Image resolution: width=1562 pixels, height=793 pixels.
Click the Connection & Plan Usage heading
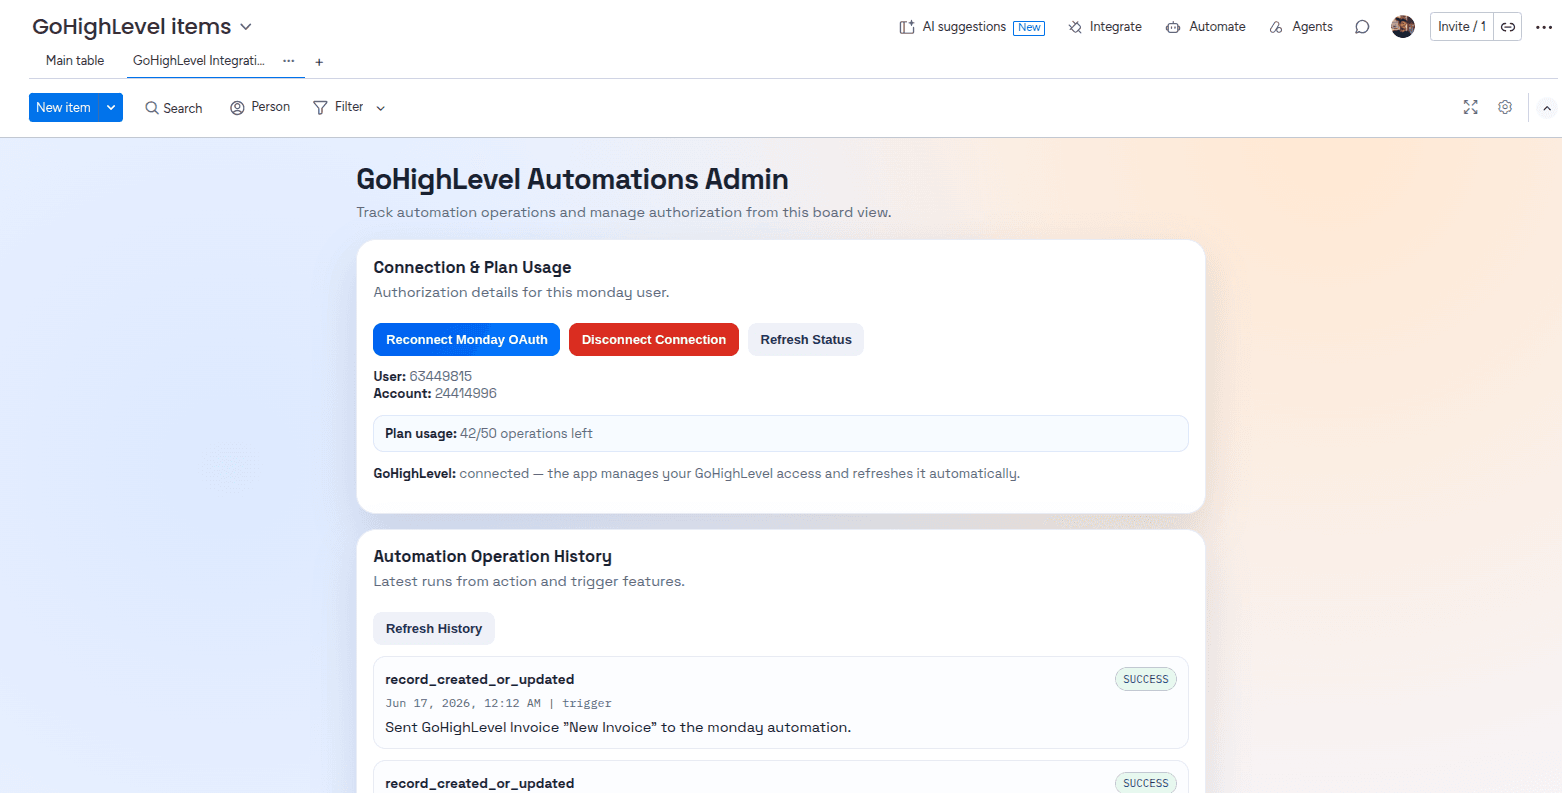pyautogui.click(x=472, y=268)
